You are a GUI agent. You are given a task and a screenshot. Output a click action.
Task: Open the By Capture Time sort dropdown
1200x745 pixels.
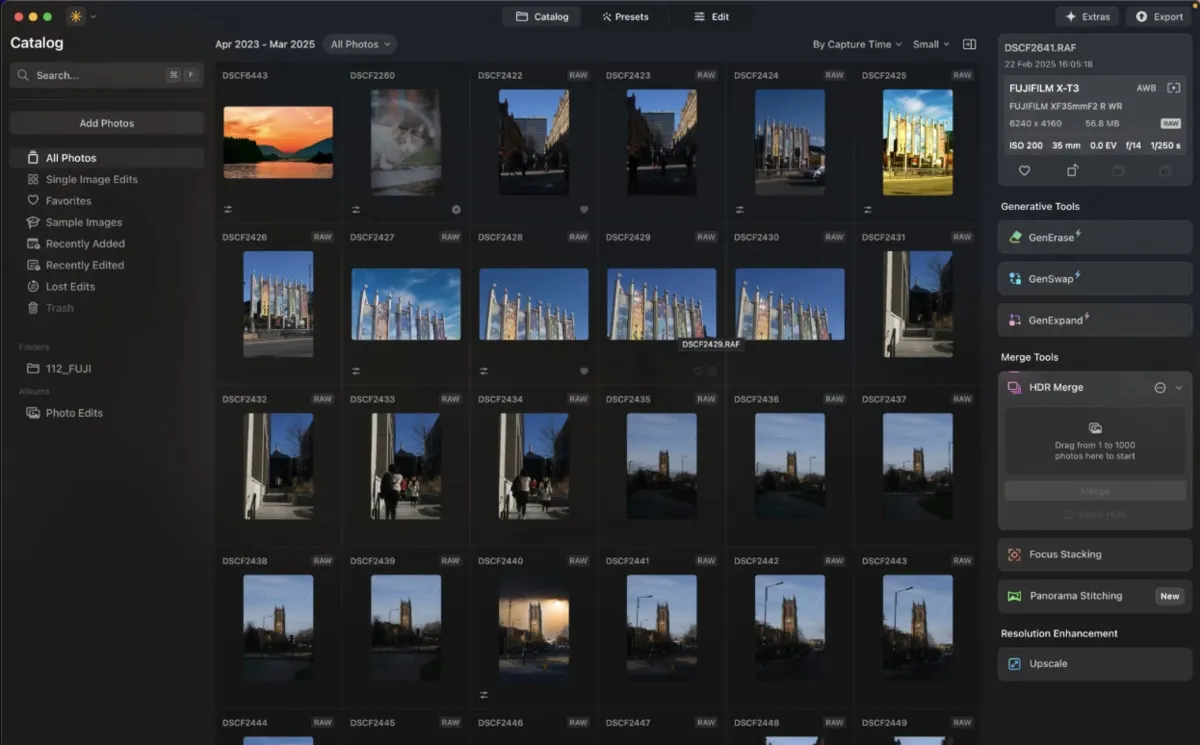855,44
